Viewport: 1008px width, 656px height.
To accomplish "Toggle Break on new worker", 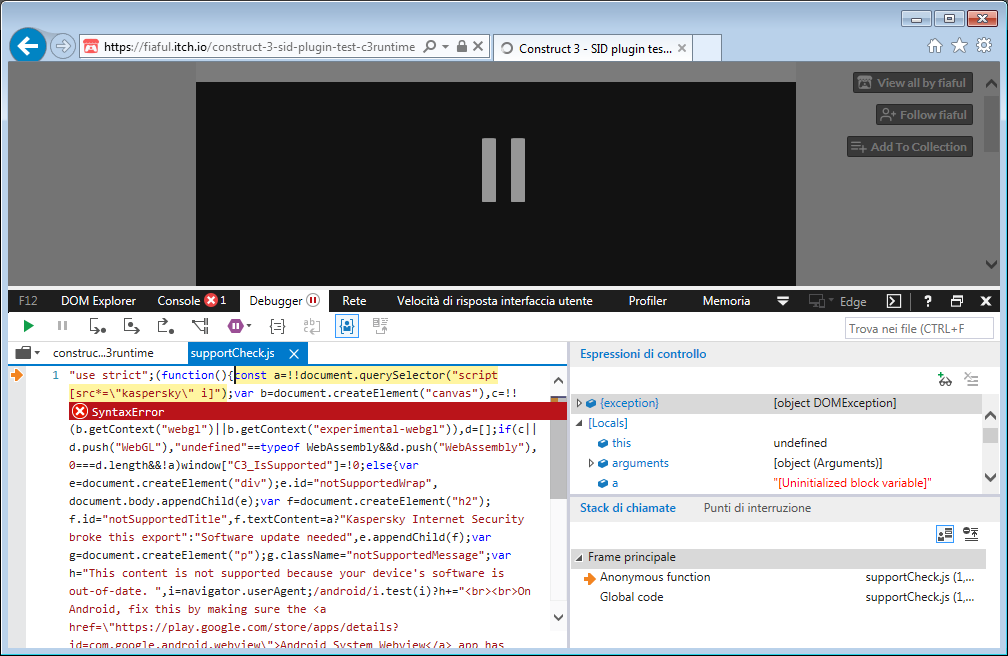I will pyautogui.click(x=200, y=326).
